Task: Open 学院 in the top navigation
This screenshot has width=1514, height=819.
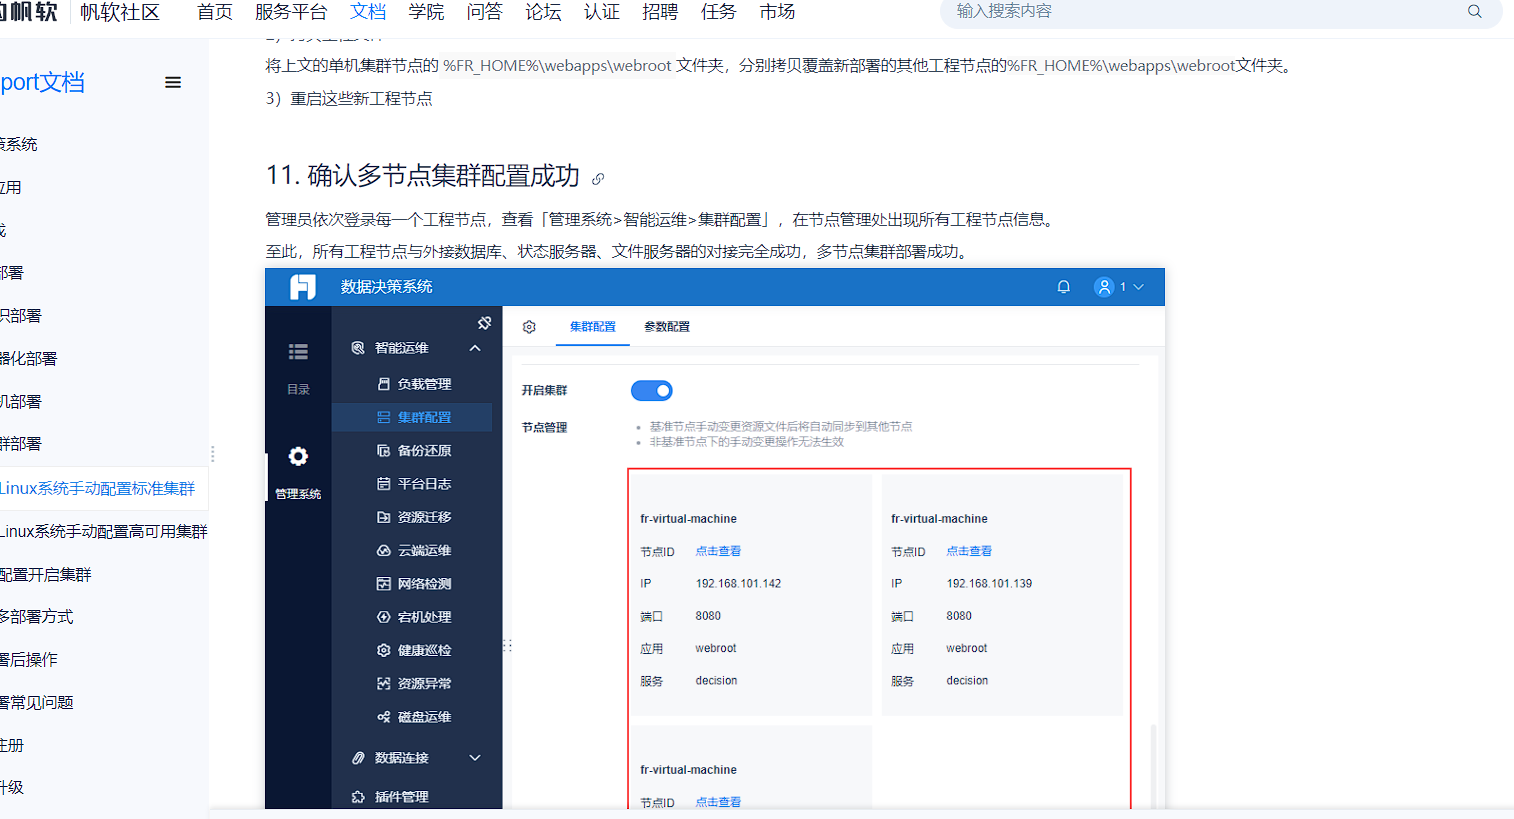Action: tap(426, 12)
